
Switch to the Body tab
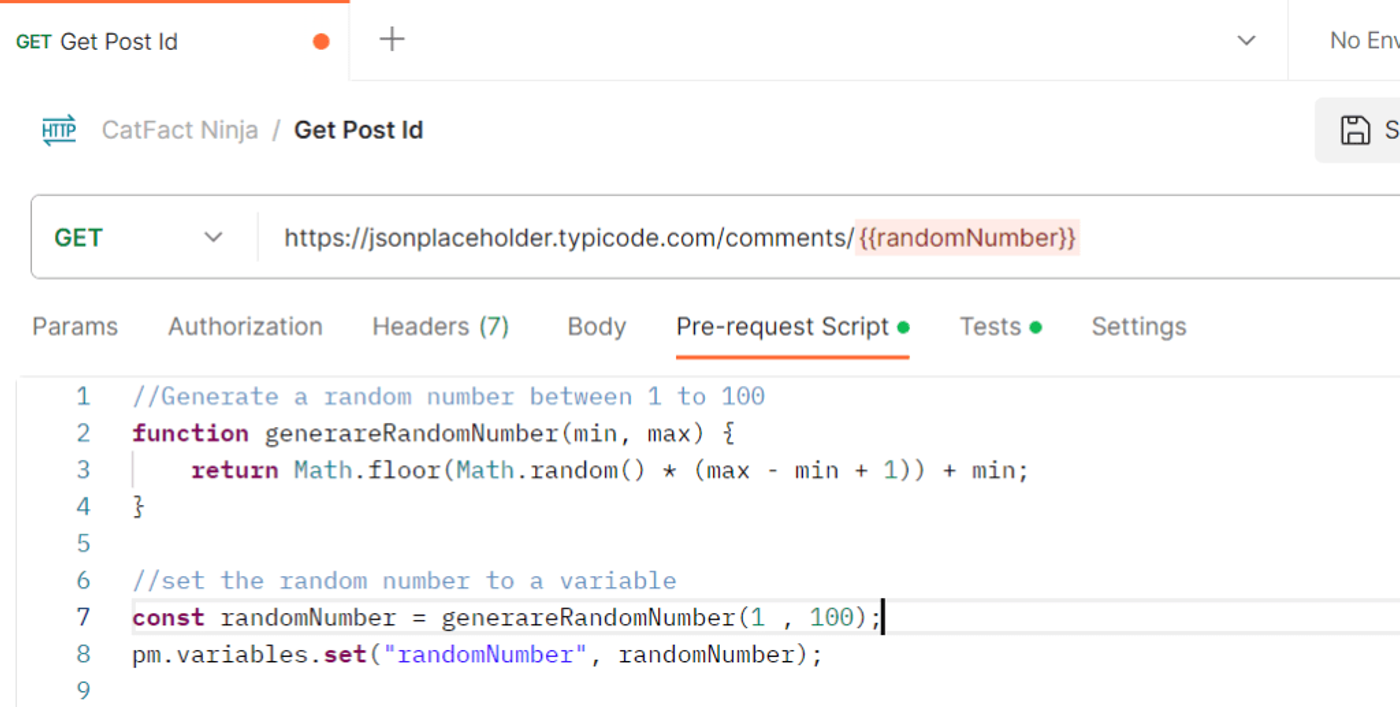pyautogui.click(x=596, y=327)
